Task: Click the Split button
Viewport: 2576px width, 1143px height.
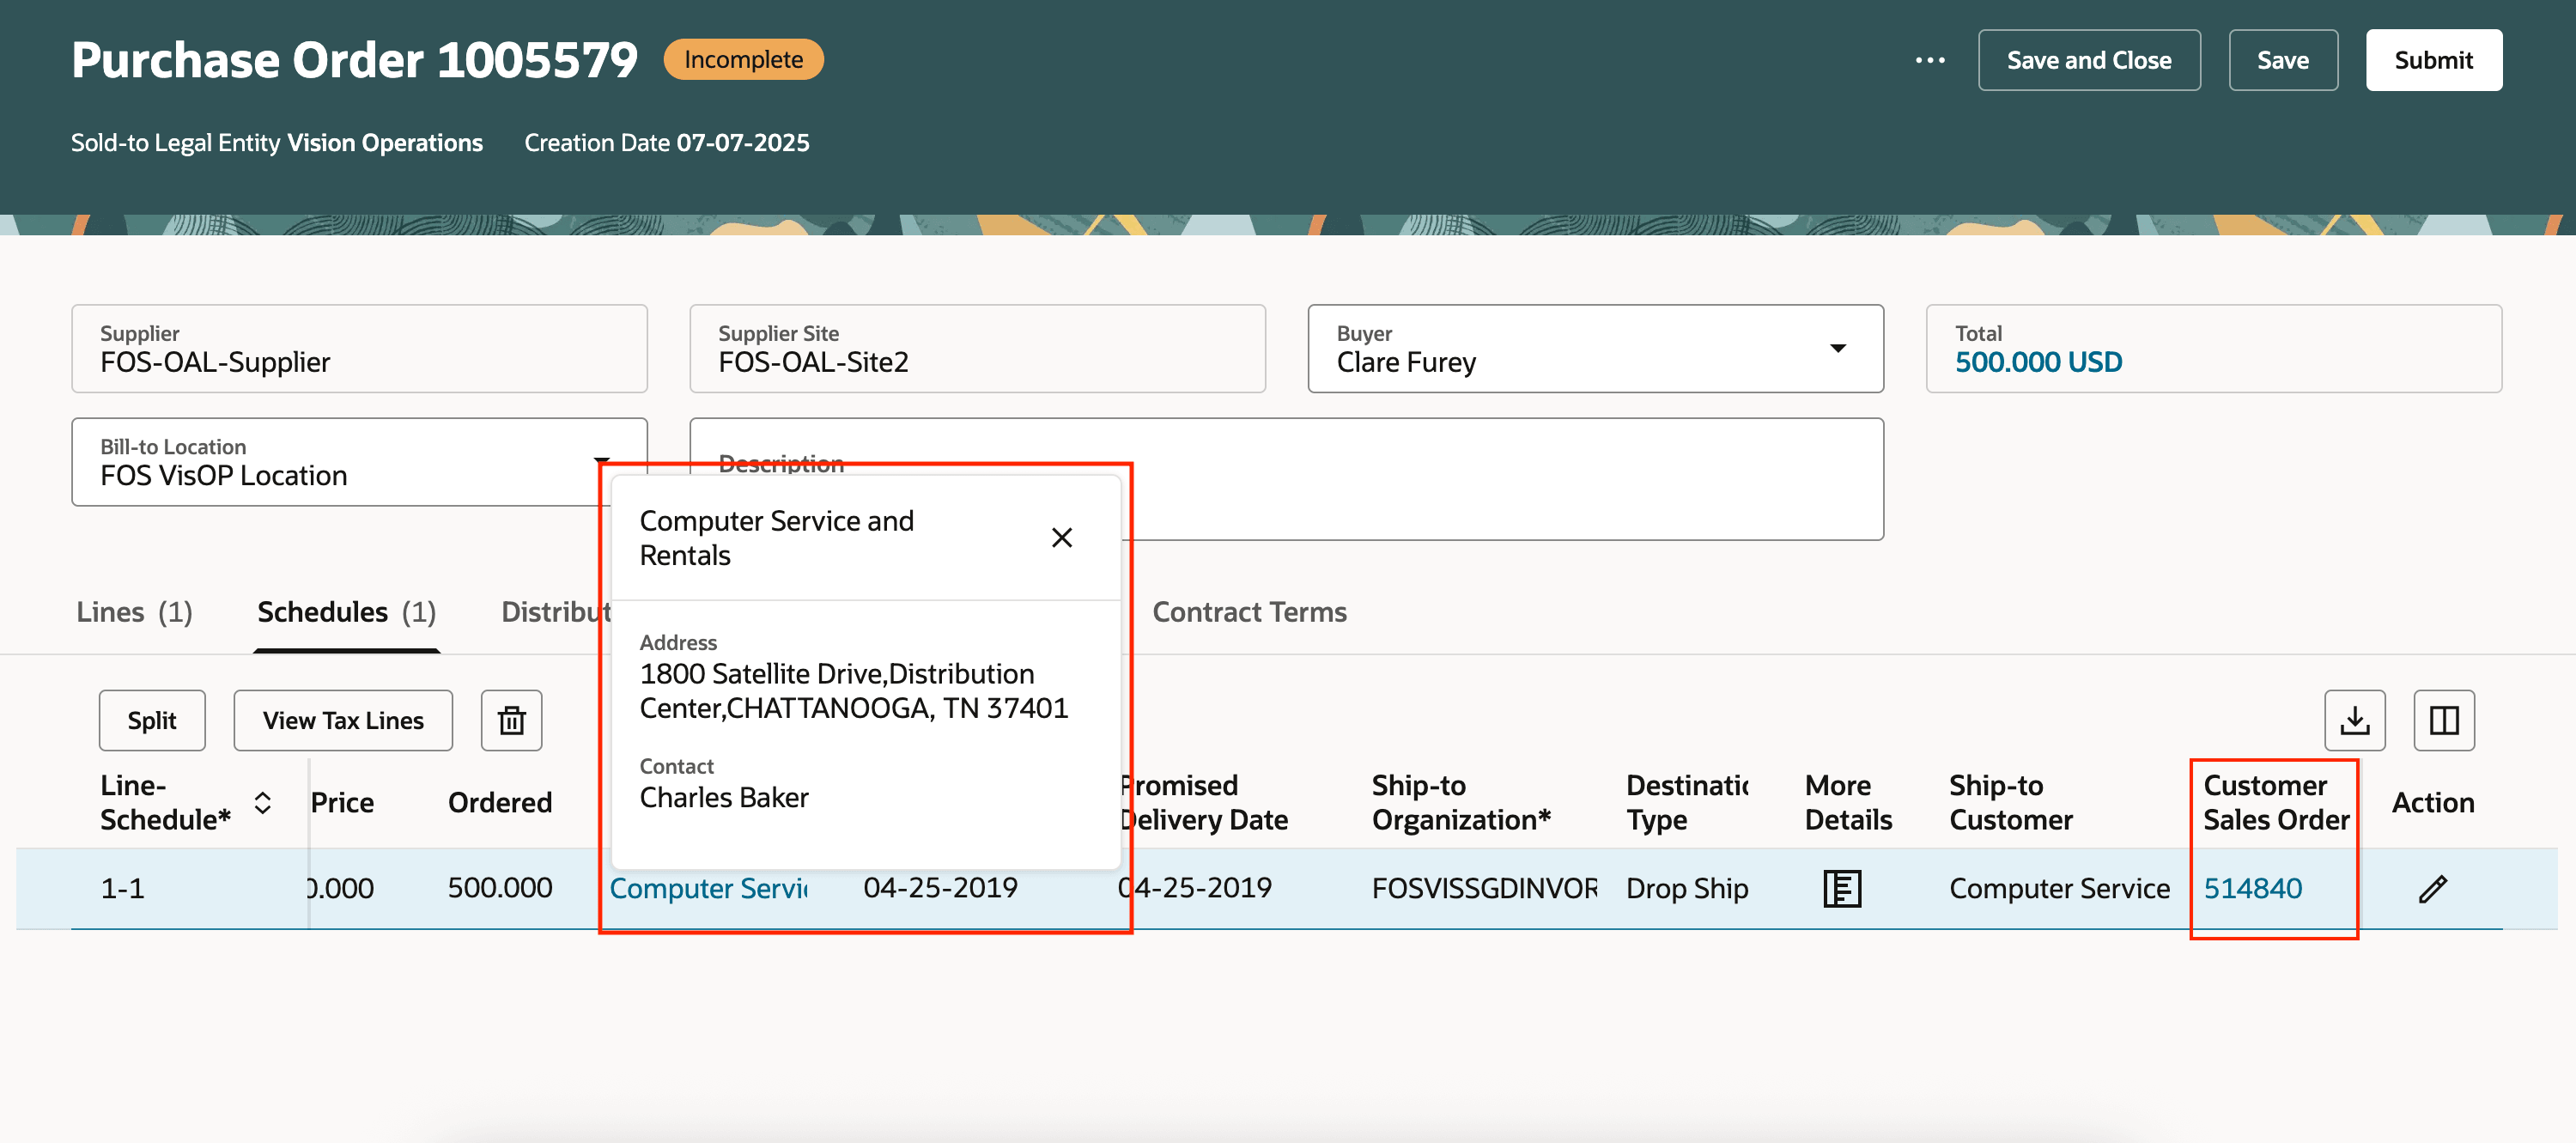Action: (152, 720)
